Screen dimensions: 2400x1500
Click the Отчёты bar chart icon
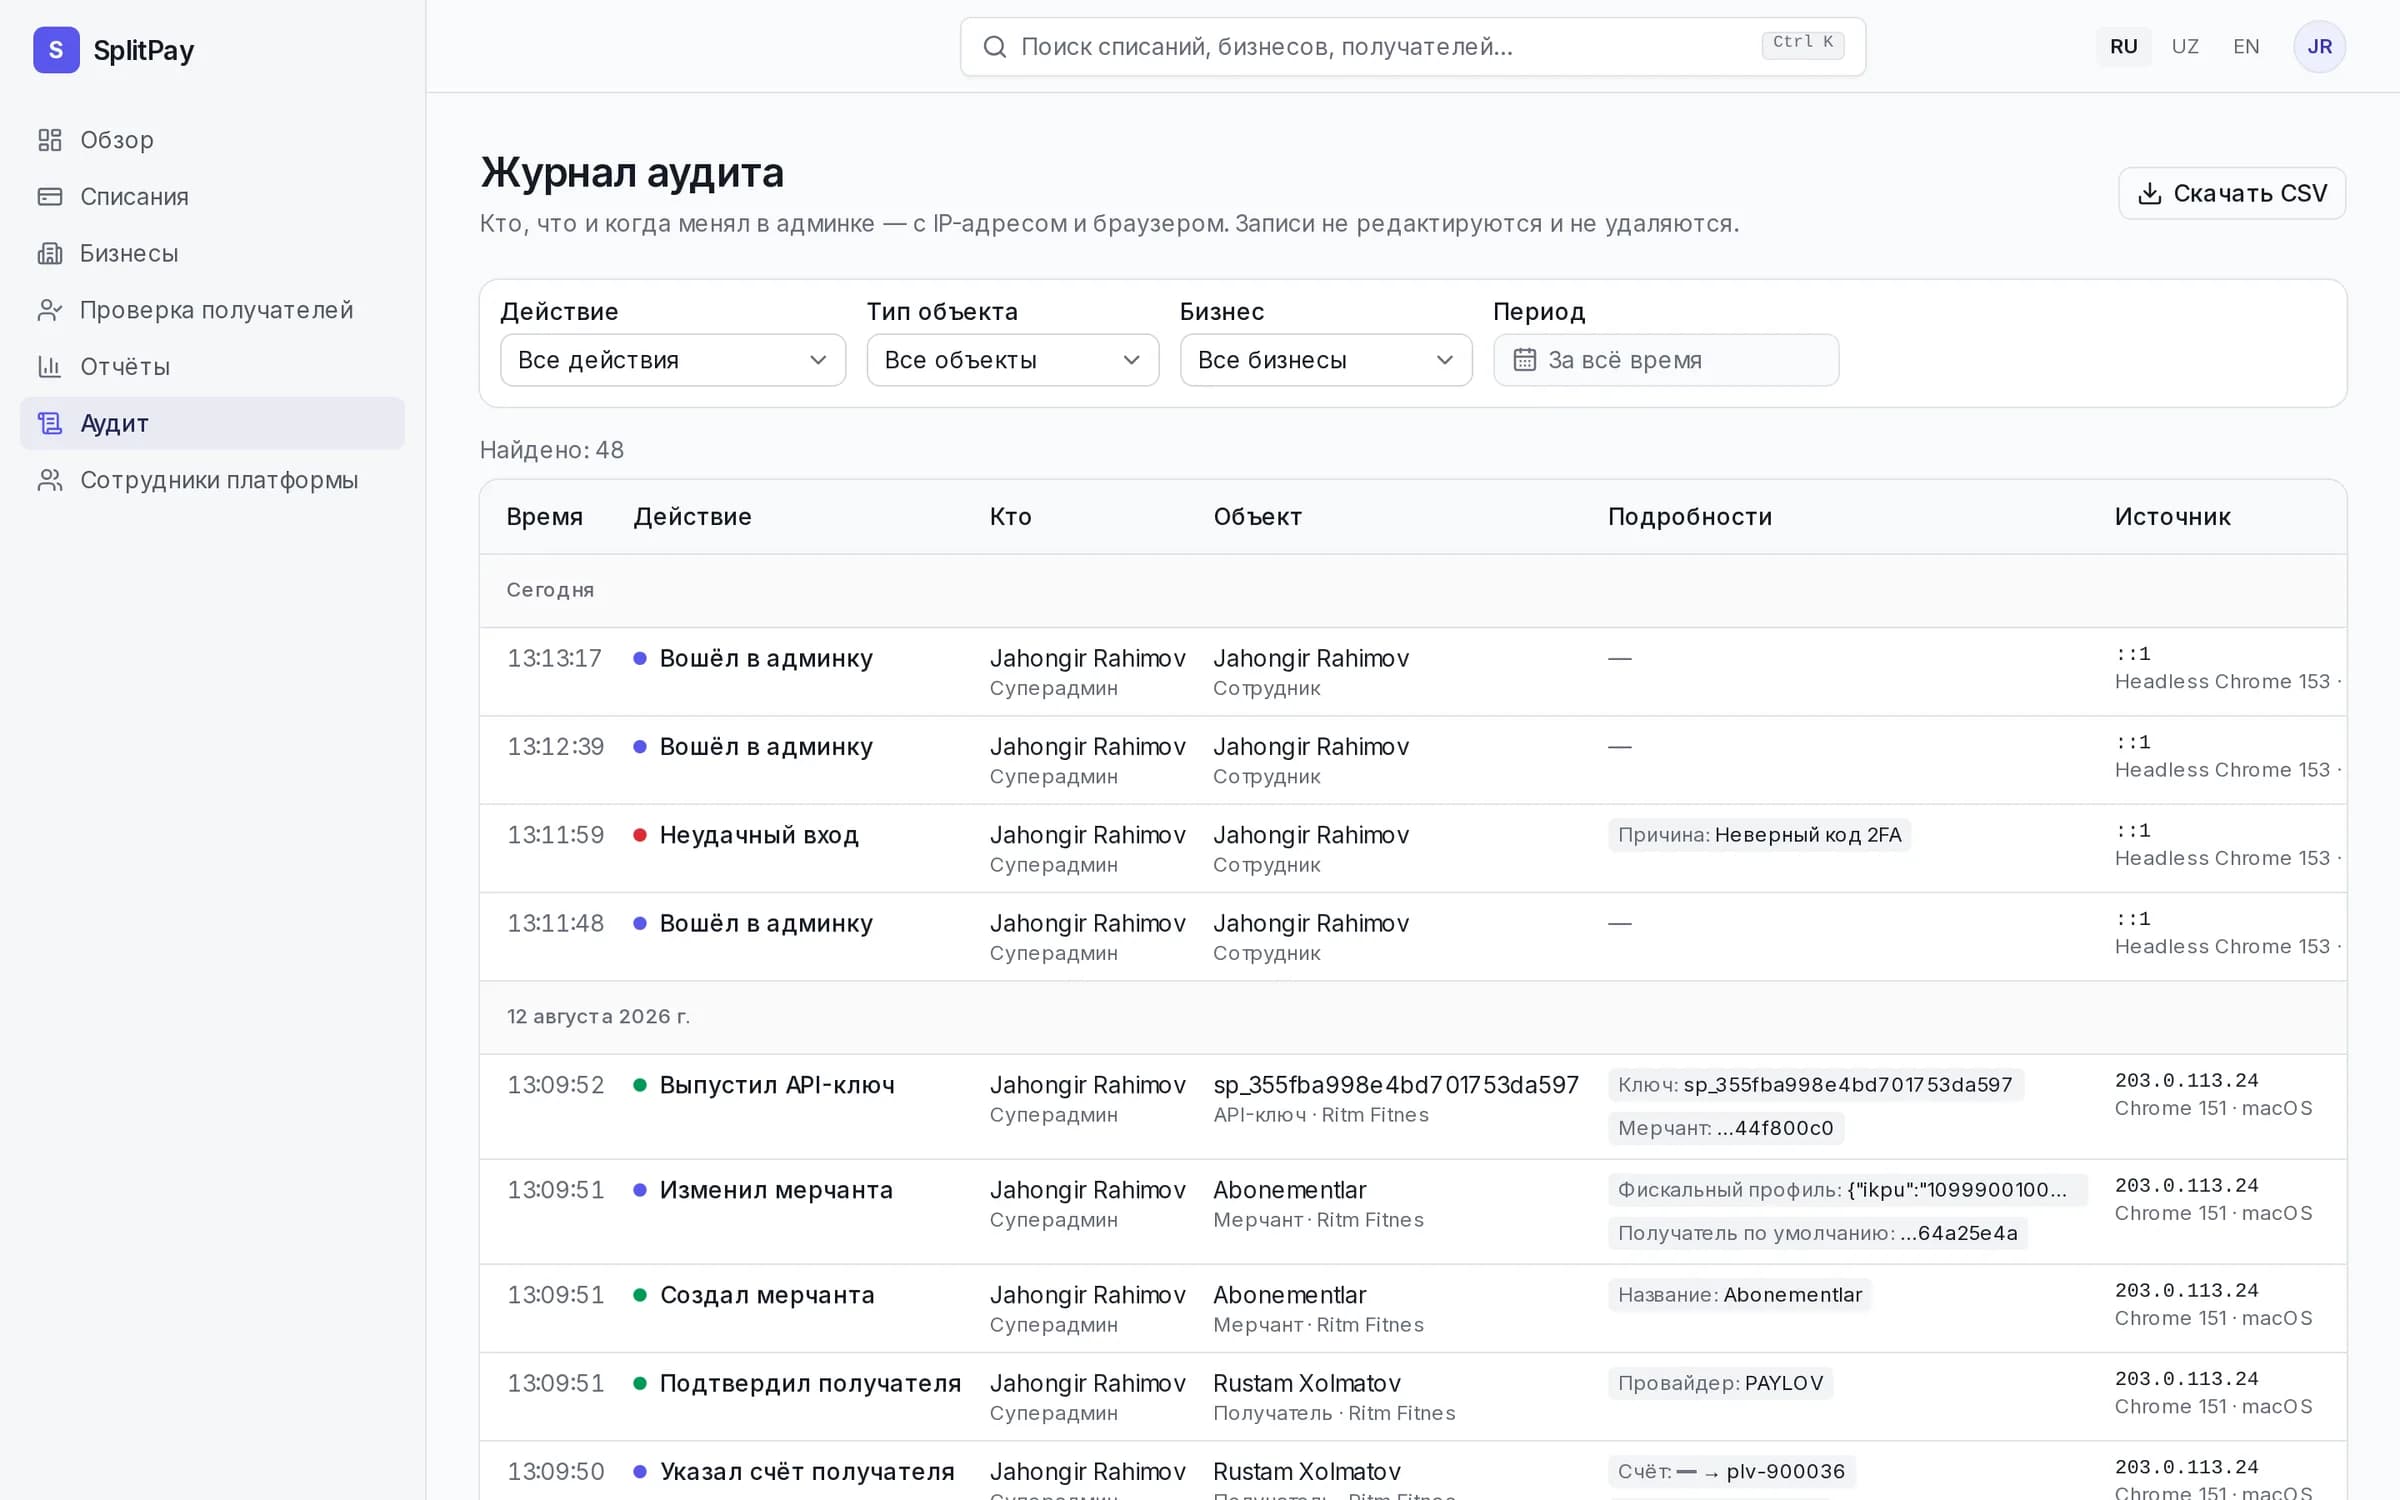tap(50, 367)
